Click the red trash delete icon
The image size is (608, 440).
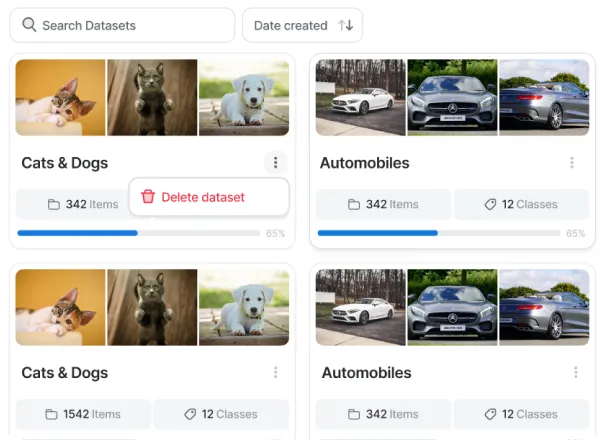click(x=148, y=197)
